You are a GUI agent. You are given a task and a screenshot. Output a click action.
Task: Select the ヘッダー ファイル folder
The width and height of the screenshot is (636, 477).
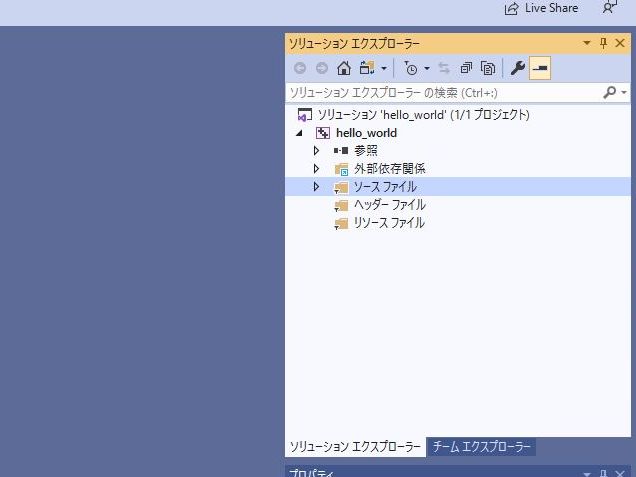[389, 205]
